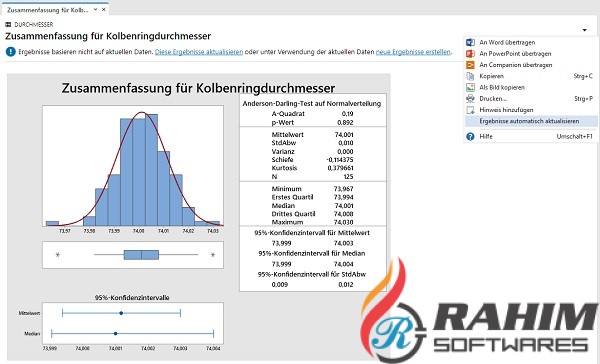Close the Zusammenfassung tab

coord(104,10)
